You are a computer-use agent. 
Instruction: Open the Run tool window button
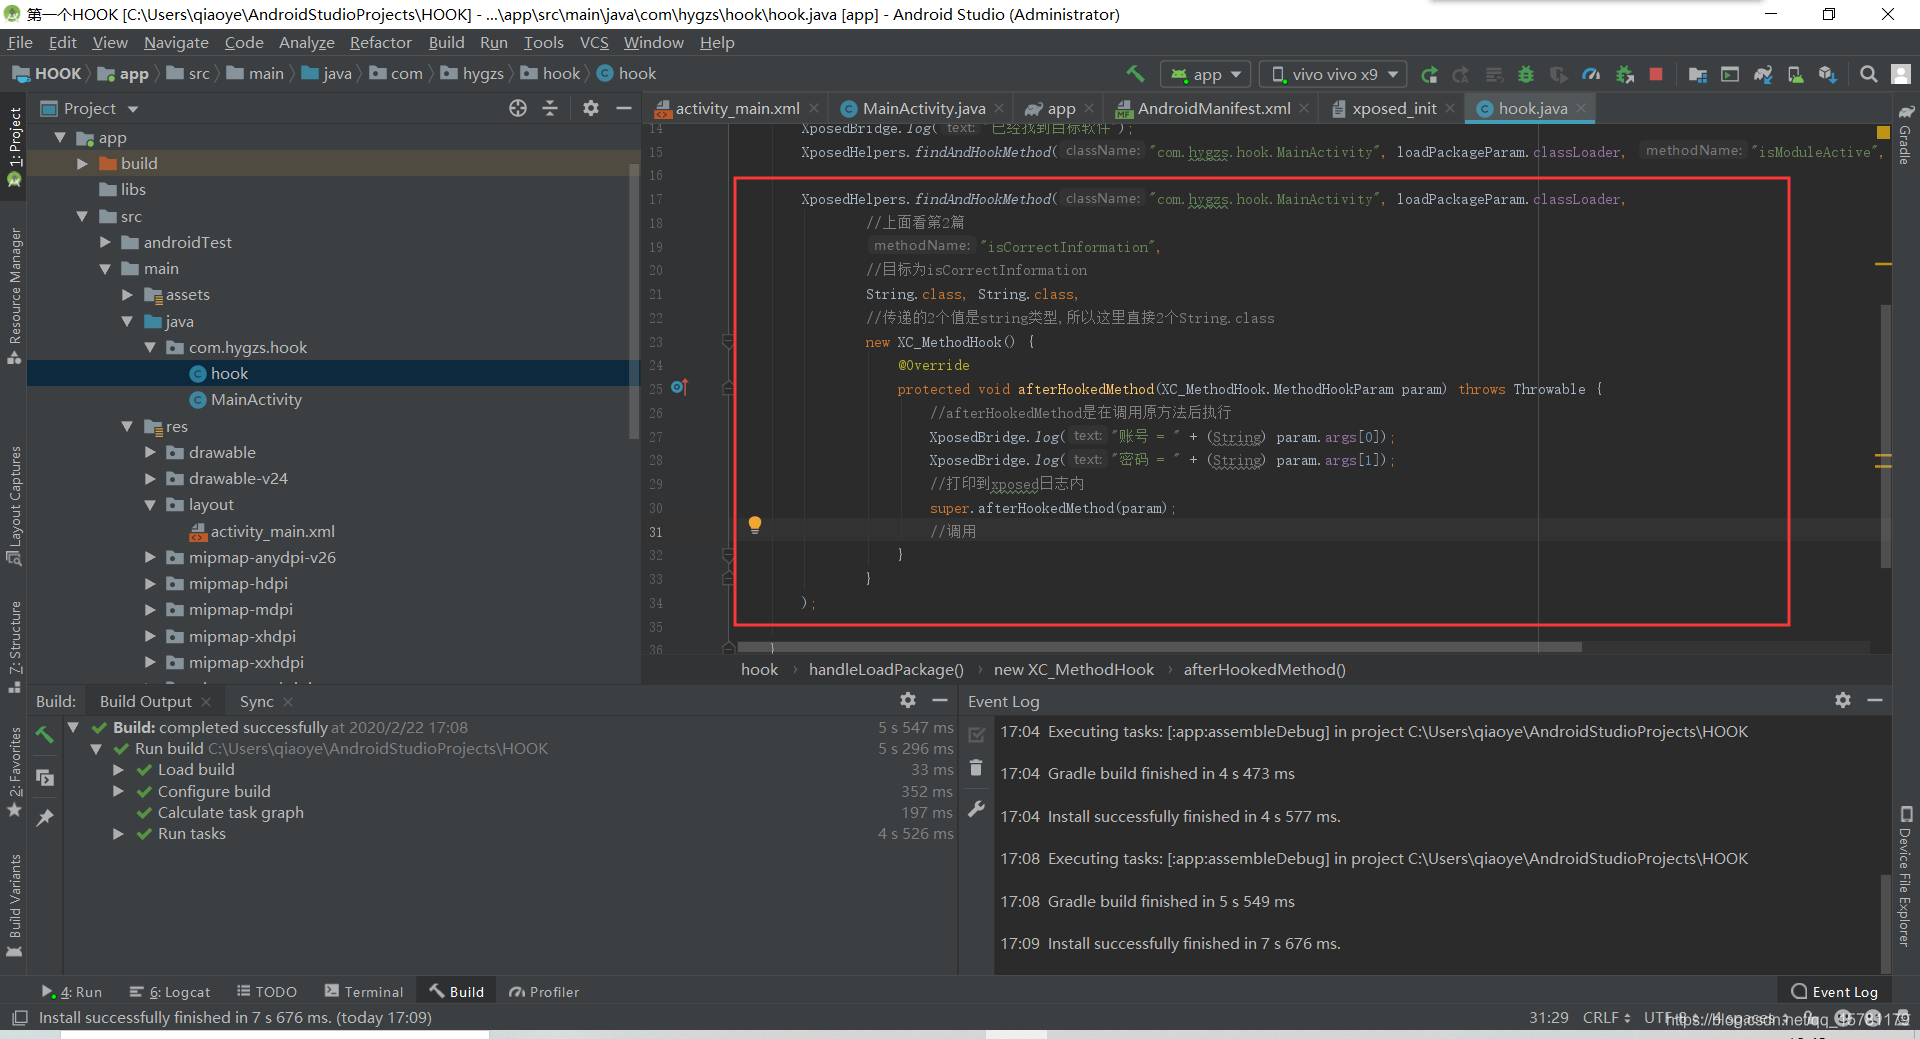pos(71,991)
